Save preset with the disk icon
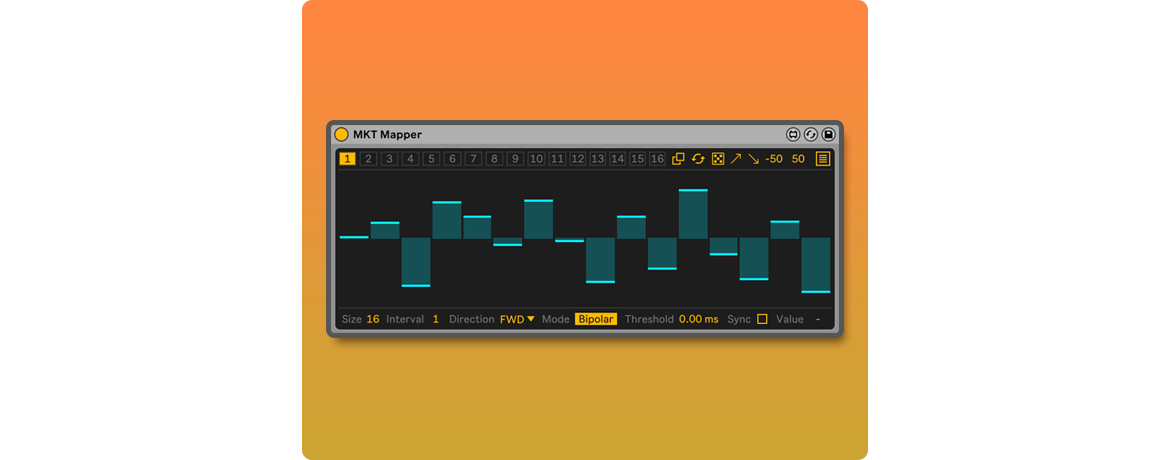 point(828,134)
